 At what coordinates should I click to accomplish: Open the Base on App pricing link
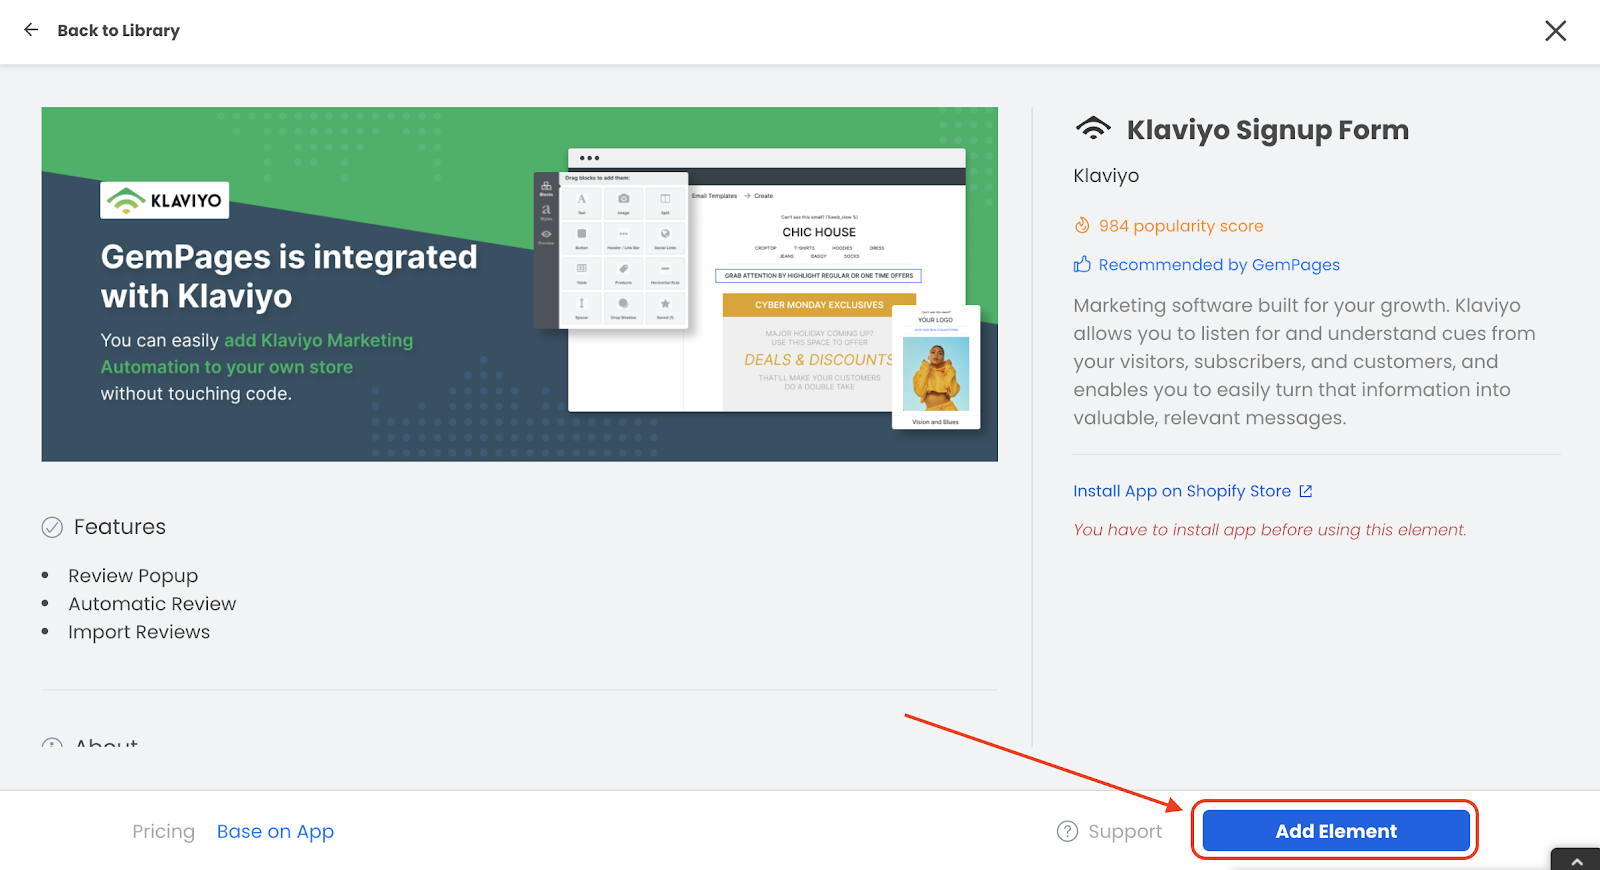tap(275, 832)
